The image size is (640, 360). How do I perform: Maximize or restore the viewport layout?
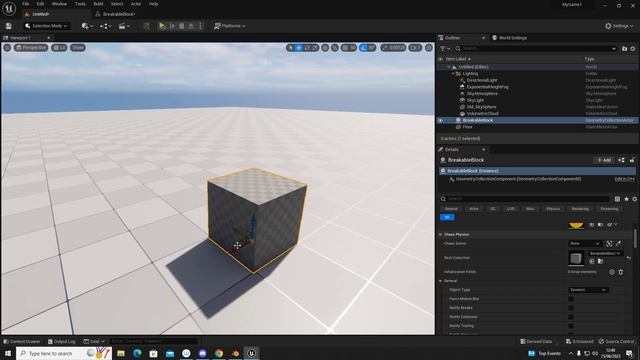429,48
